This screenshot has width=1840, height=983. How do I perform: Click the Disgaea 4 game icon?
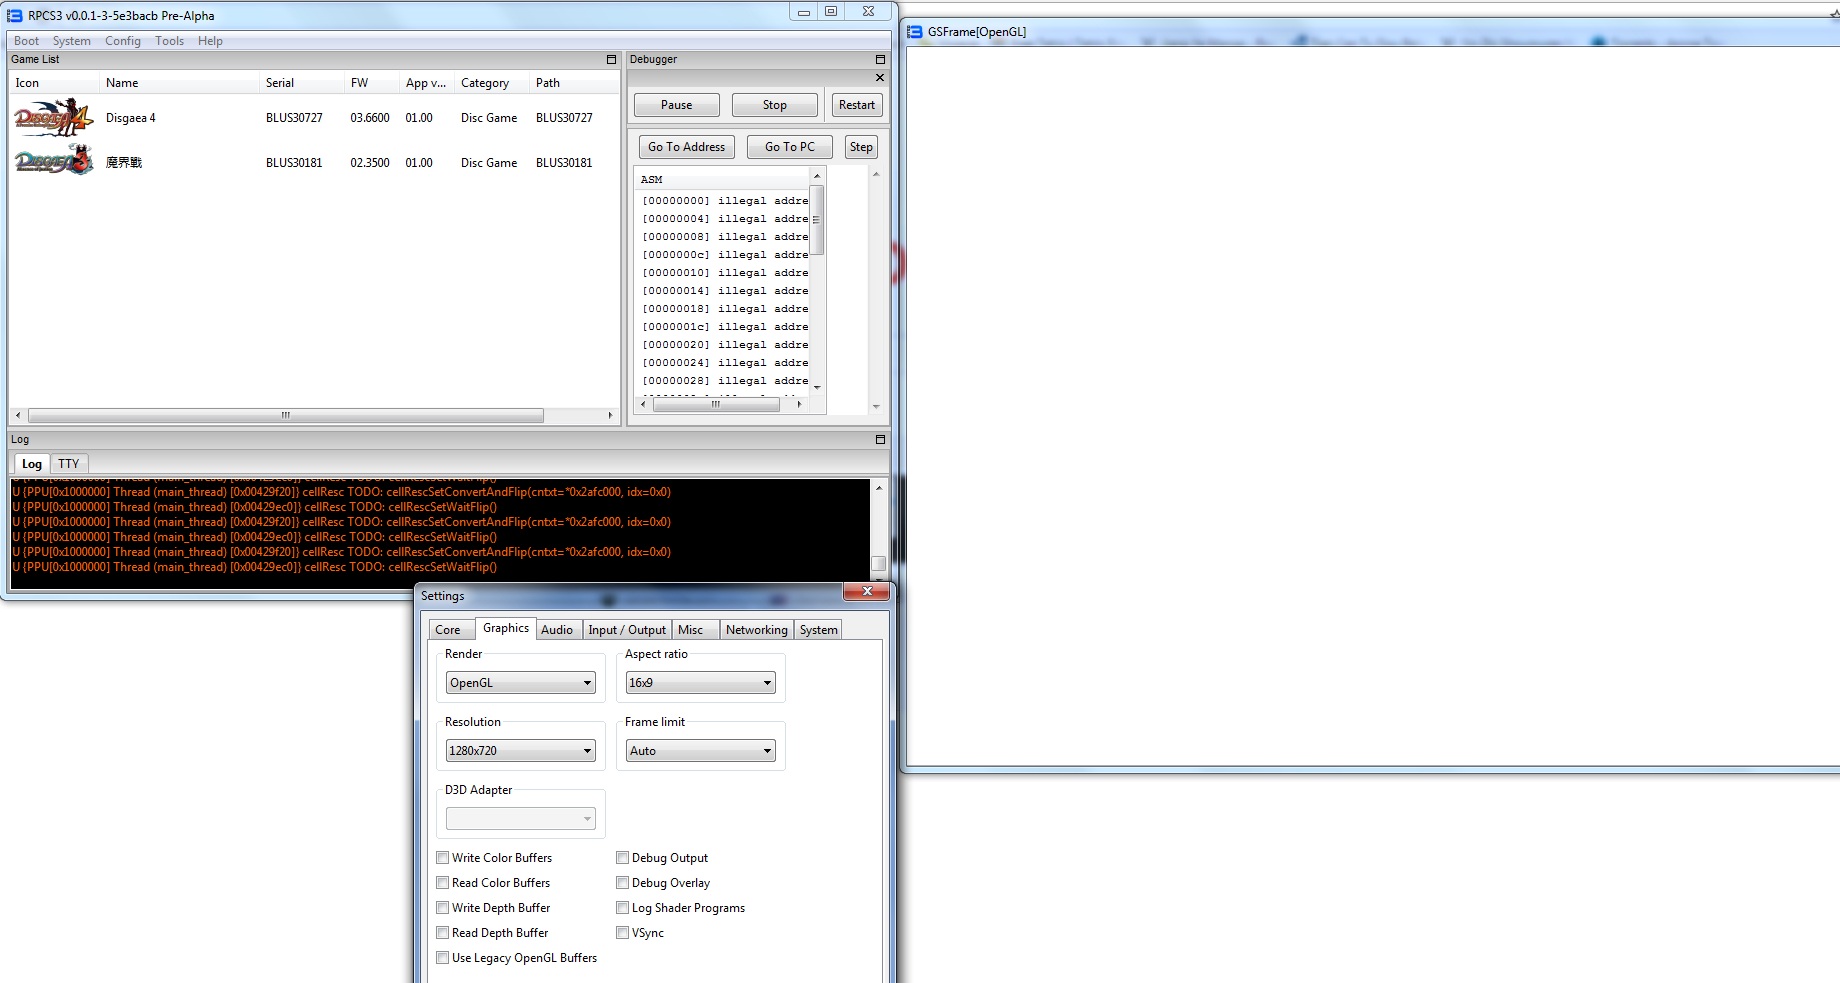(x=53, y=118)
